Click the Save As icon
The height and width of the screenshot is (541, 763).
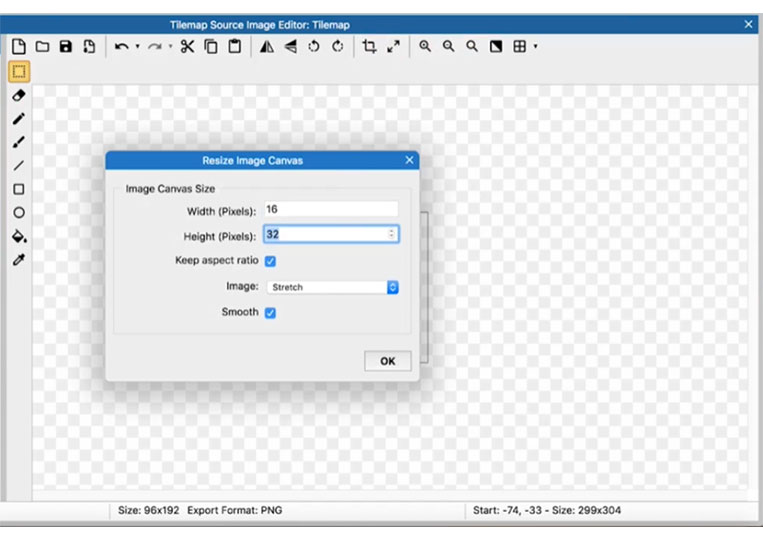tap(89, 47)
